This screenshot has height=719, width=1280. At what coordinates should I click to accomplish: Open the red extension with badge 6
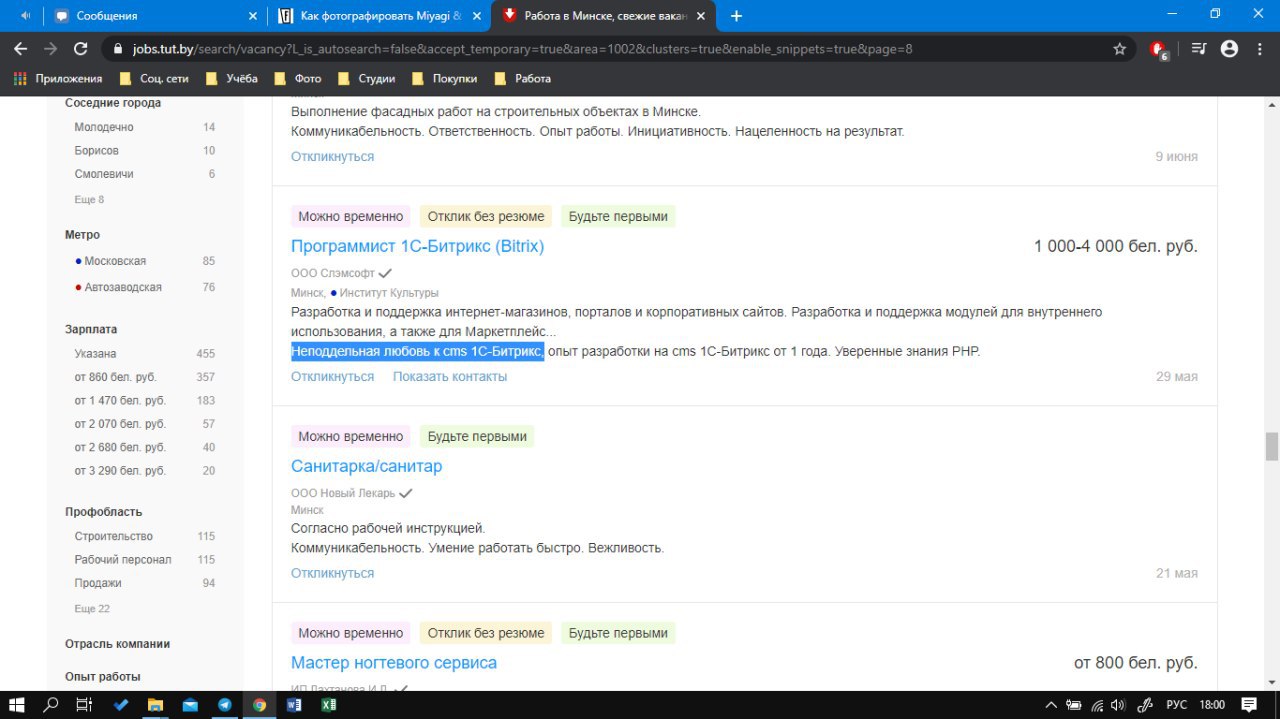pyautogui.click(x=1159, y=50)
